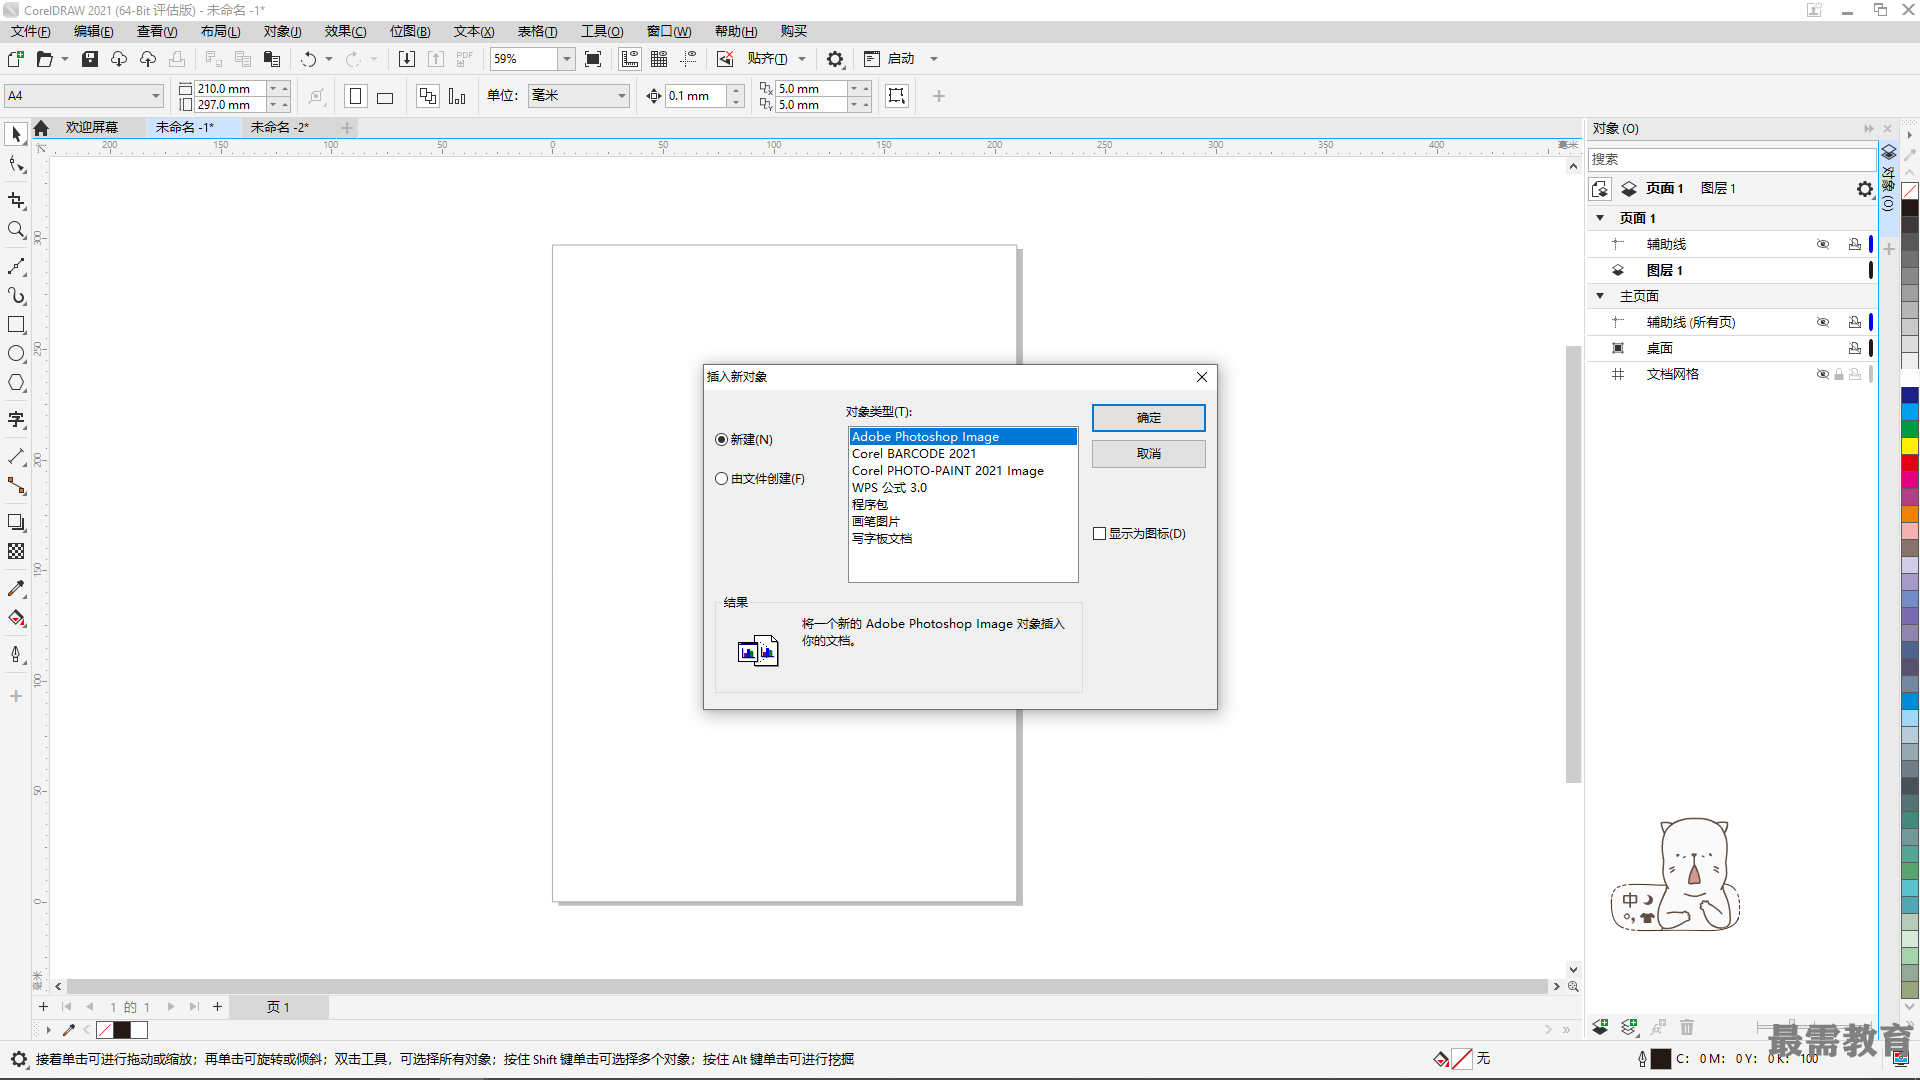Toggle visibility of 辅助线 layer

tap(1823, 244)
